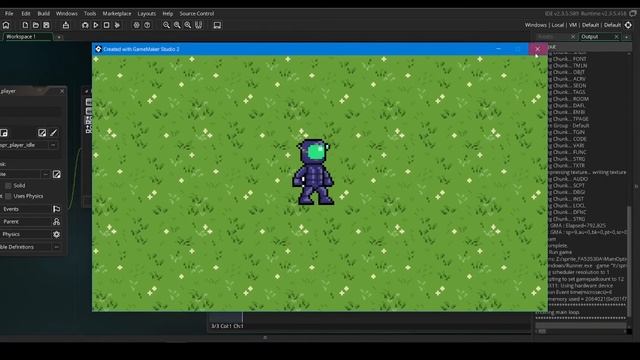
Task: Close the tab left of Output
Action: (573, 37)
